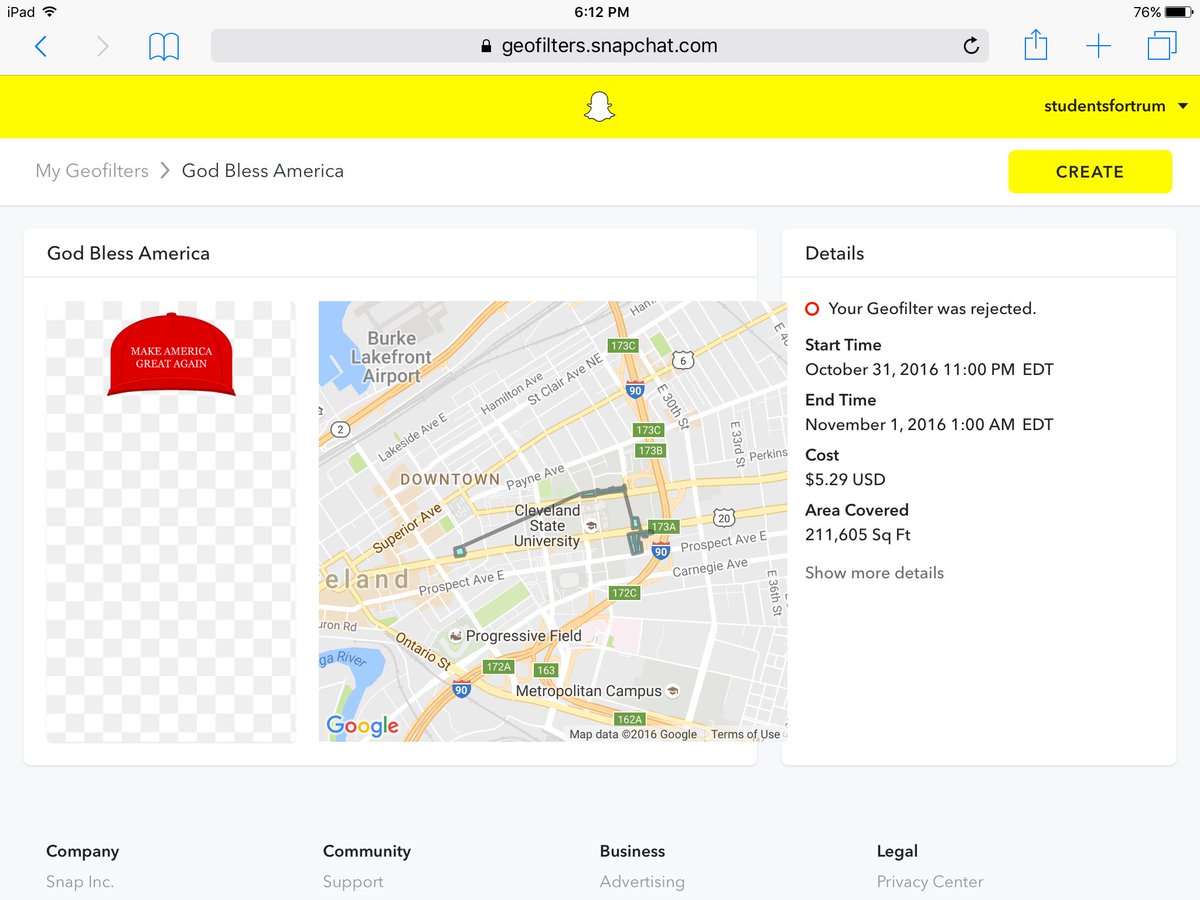Click the Snapchat ghost logo
Image resolution: width=1200 pixels, height=900 pixels.
pyautogui.click(x=599, y=106)
